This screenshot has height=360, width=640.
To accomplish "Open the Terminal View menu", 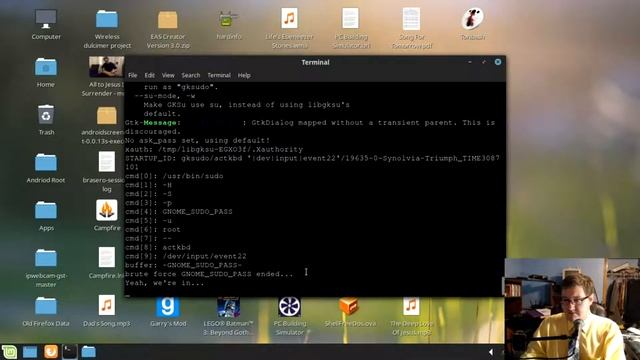I will click(168, 76).
